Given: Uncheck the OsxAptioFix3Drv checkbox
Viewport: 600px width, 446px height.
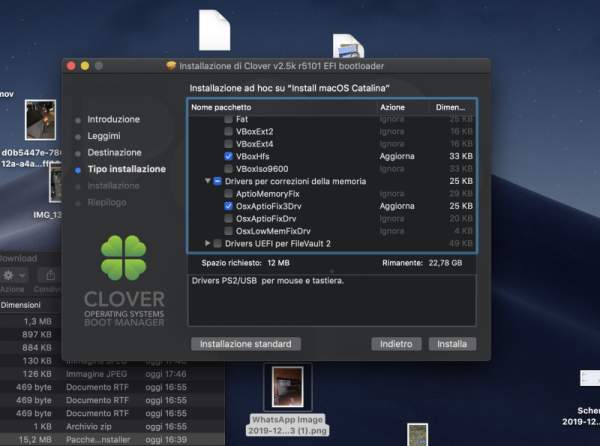Looking at the screenshot, I should click(x=228, y=206).
